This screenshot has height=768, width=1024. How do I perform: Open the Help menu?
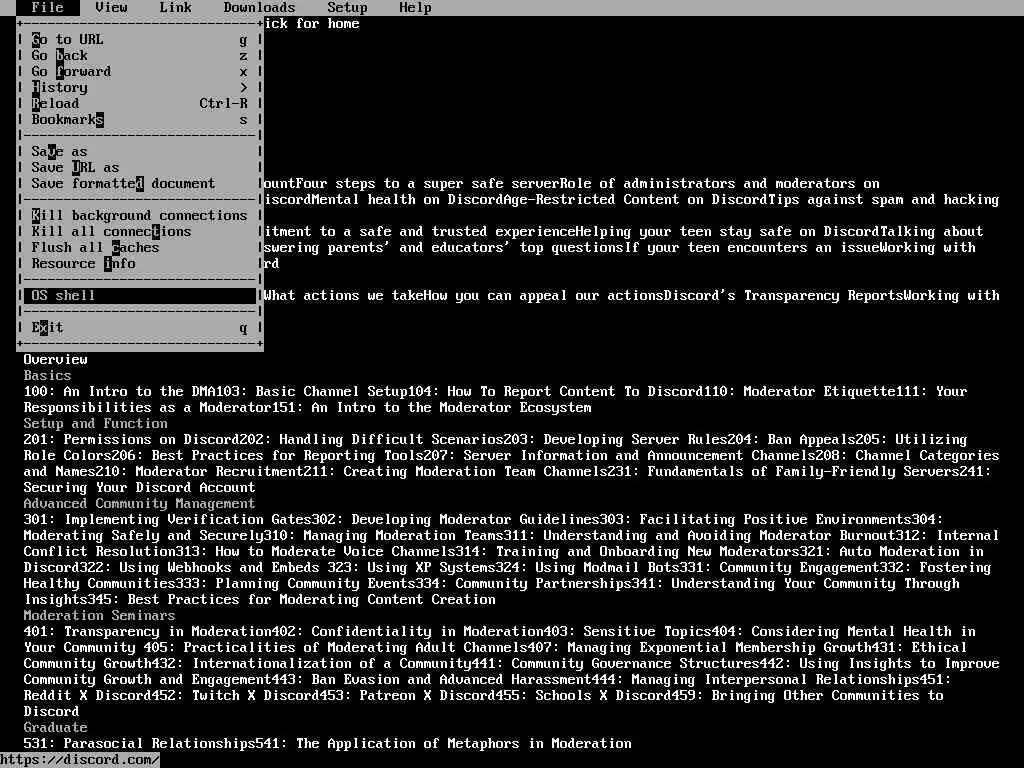(x=415, y=8)
